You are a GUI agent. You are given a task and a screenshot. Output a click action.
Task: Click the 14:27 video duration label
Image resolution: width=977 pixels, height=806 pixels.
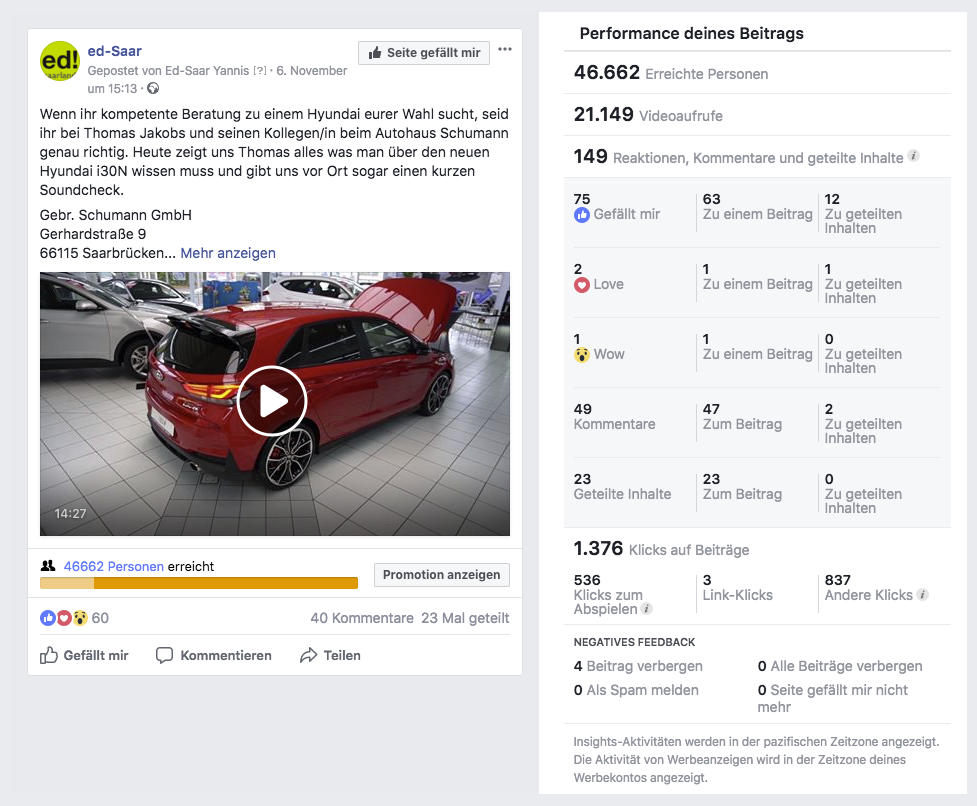coord(70,514)
